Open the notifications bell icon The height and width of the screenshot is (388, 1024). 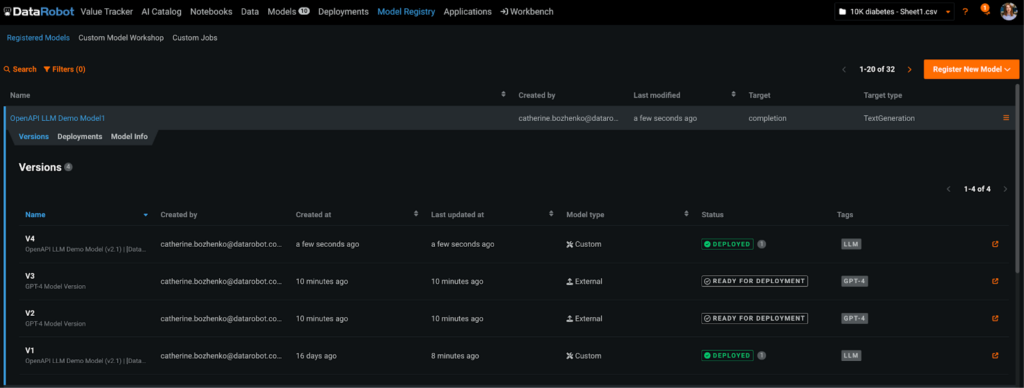tap(985, 10)
